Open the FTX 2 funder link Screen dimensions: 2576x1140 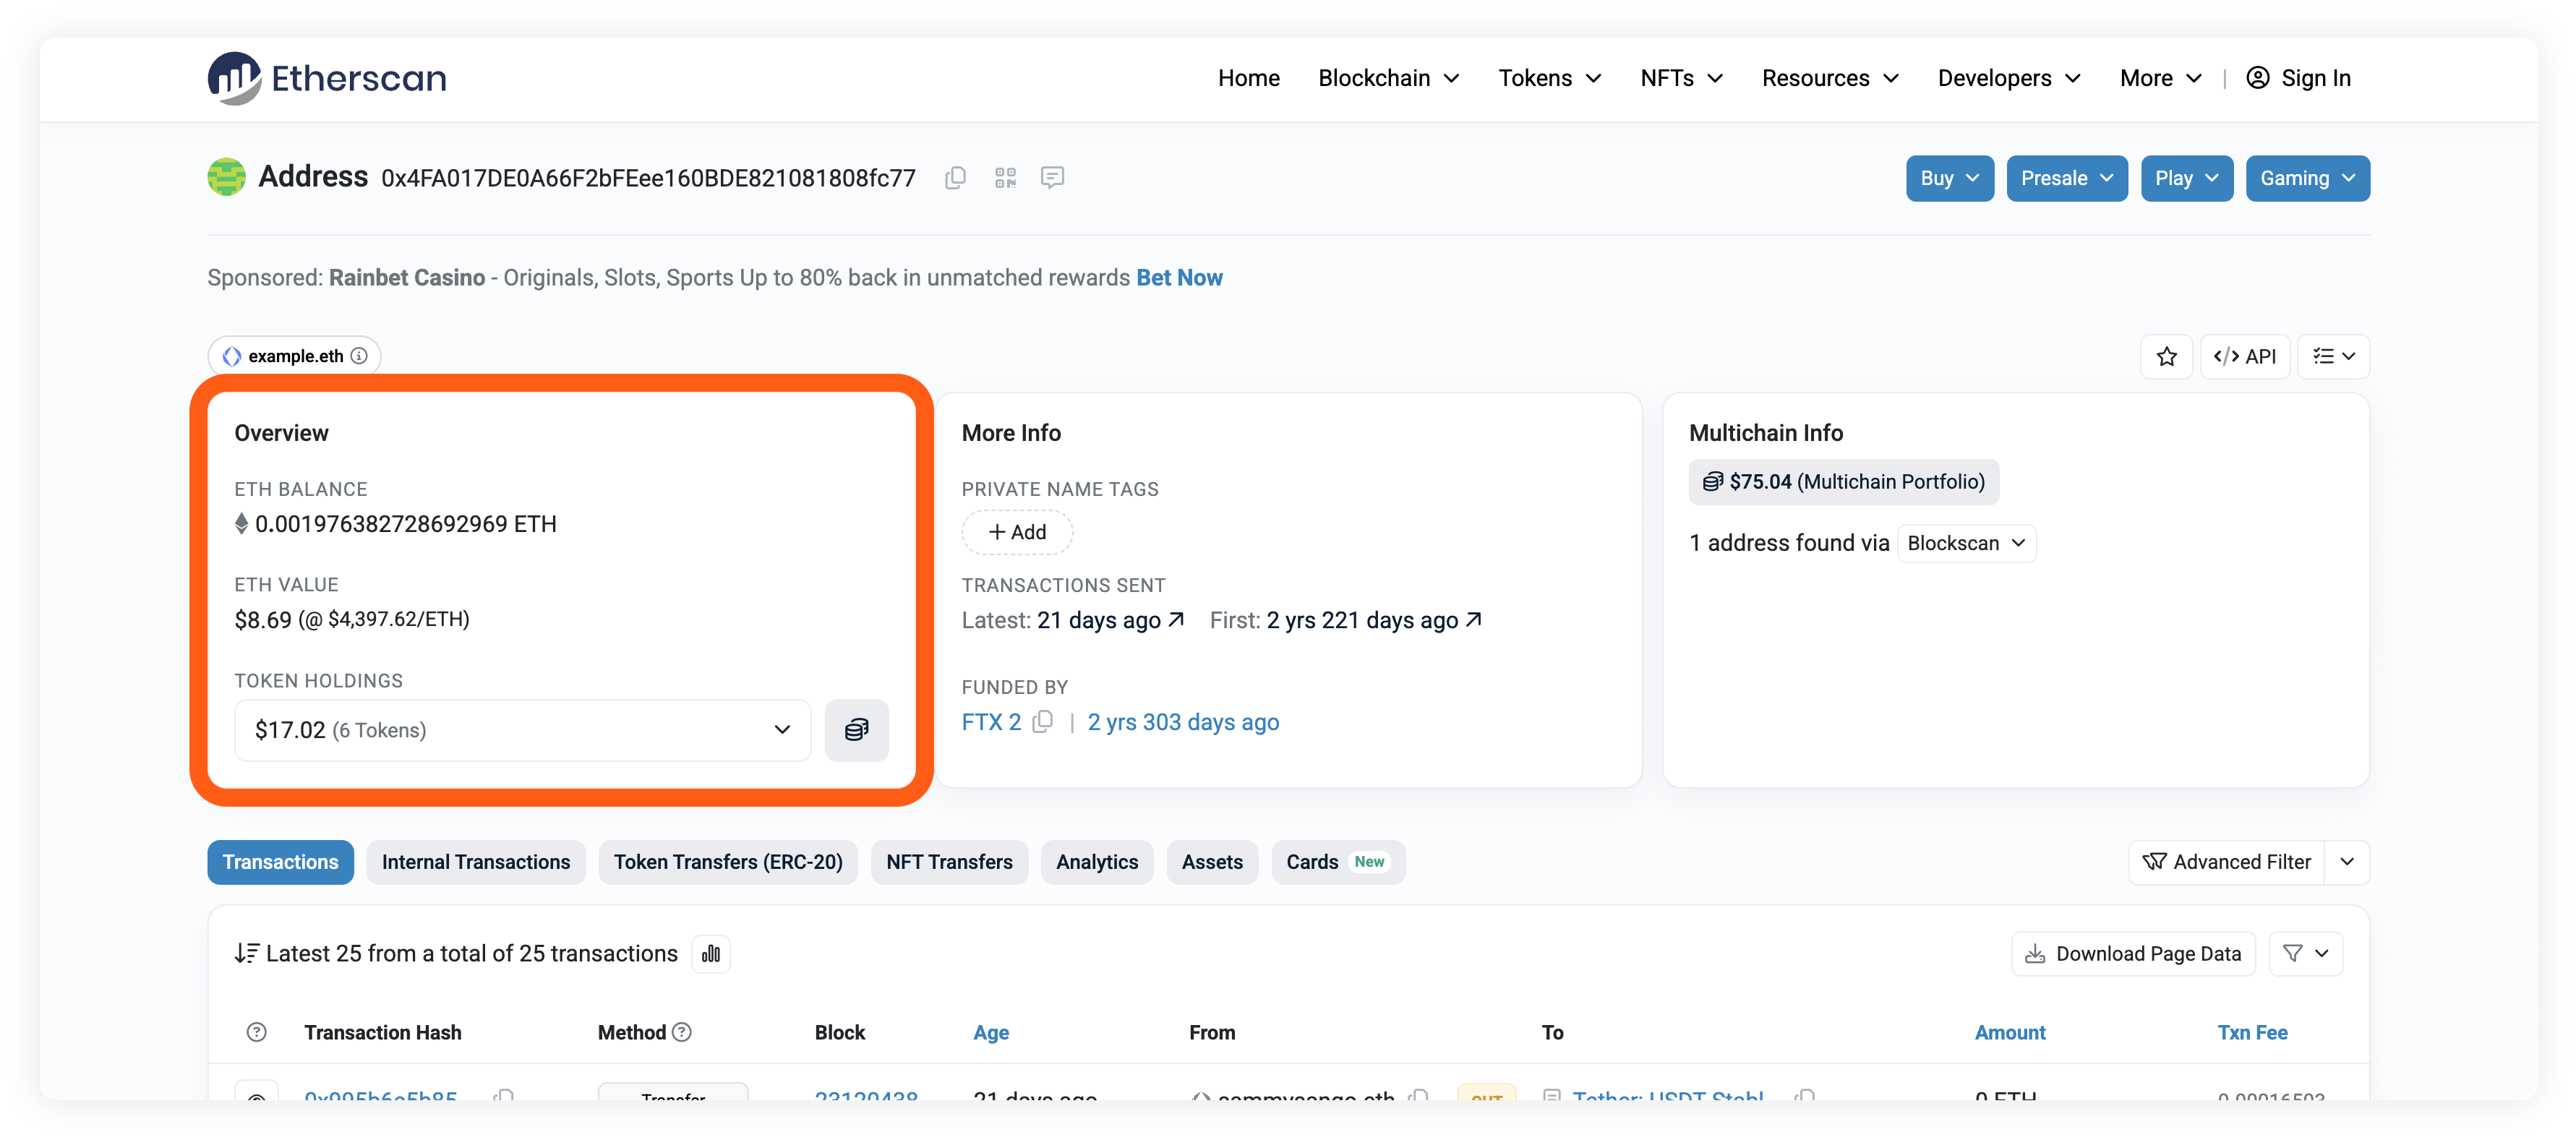point(991,722)
